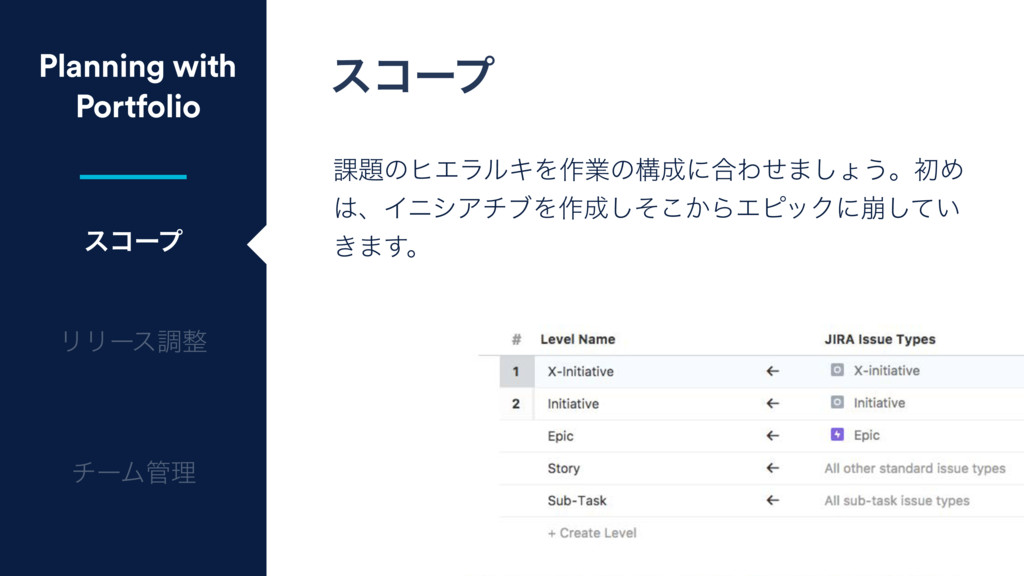
Task: Select the Initiative level name cell
Action: 573,404
